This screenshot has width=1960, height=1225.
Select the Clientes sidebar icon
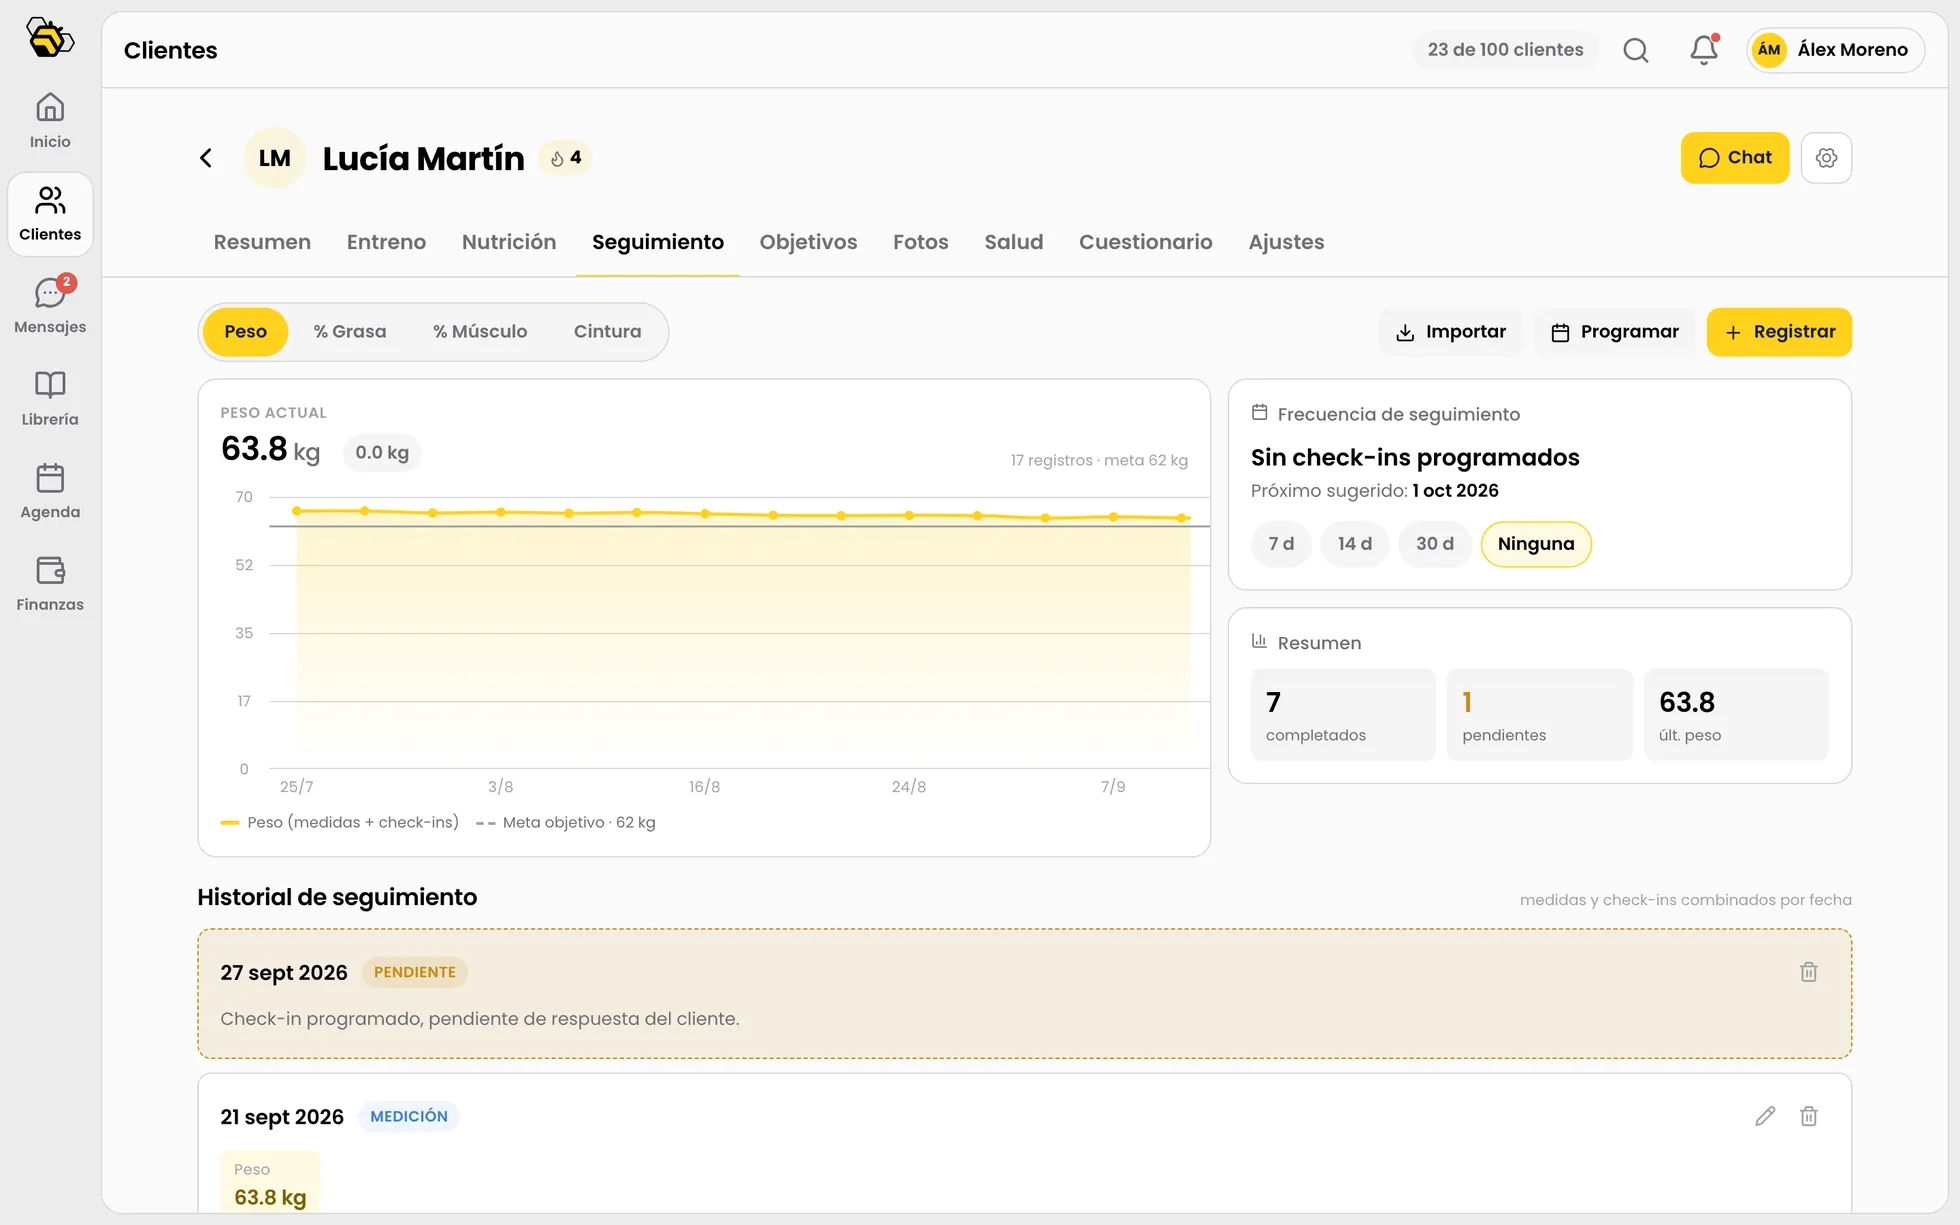tap(50, 214)
